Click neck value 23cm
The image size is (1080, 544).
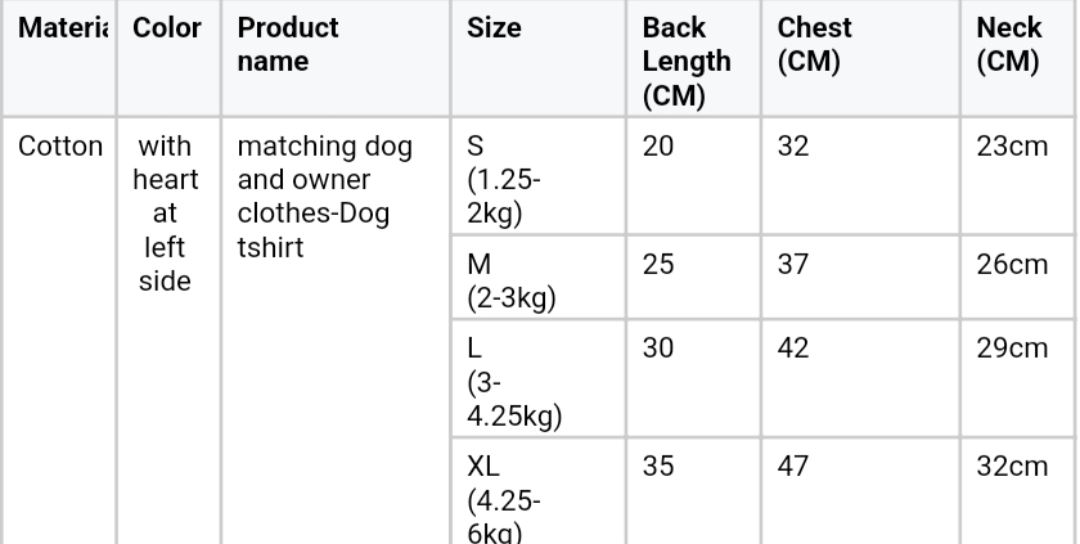(x=1011, y=147)
